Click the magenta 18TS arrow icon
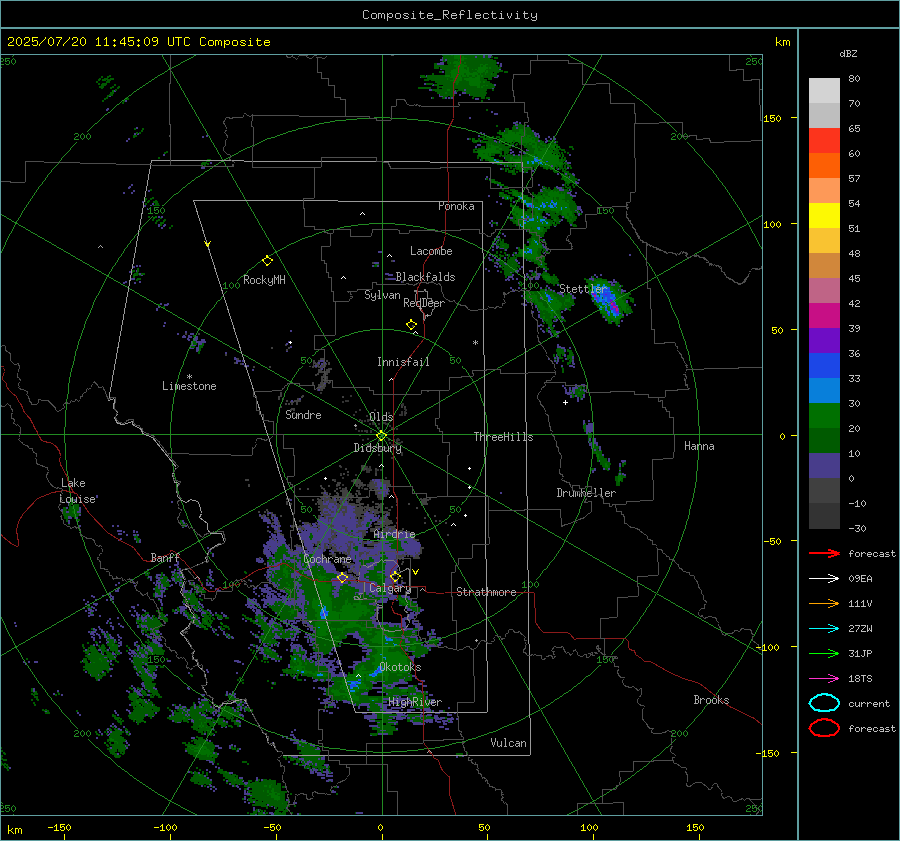Image resolution: width=900 pixels, height=841 pixels. click(x=824, y=679)
